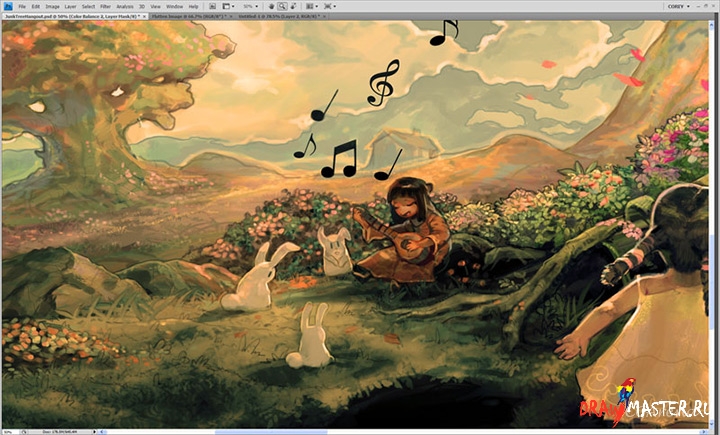Select the Rotate View tool
The image size is (720, 435).
[293, 6]
